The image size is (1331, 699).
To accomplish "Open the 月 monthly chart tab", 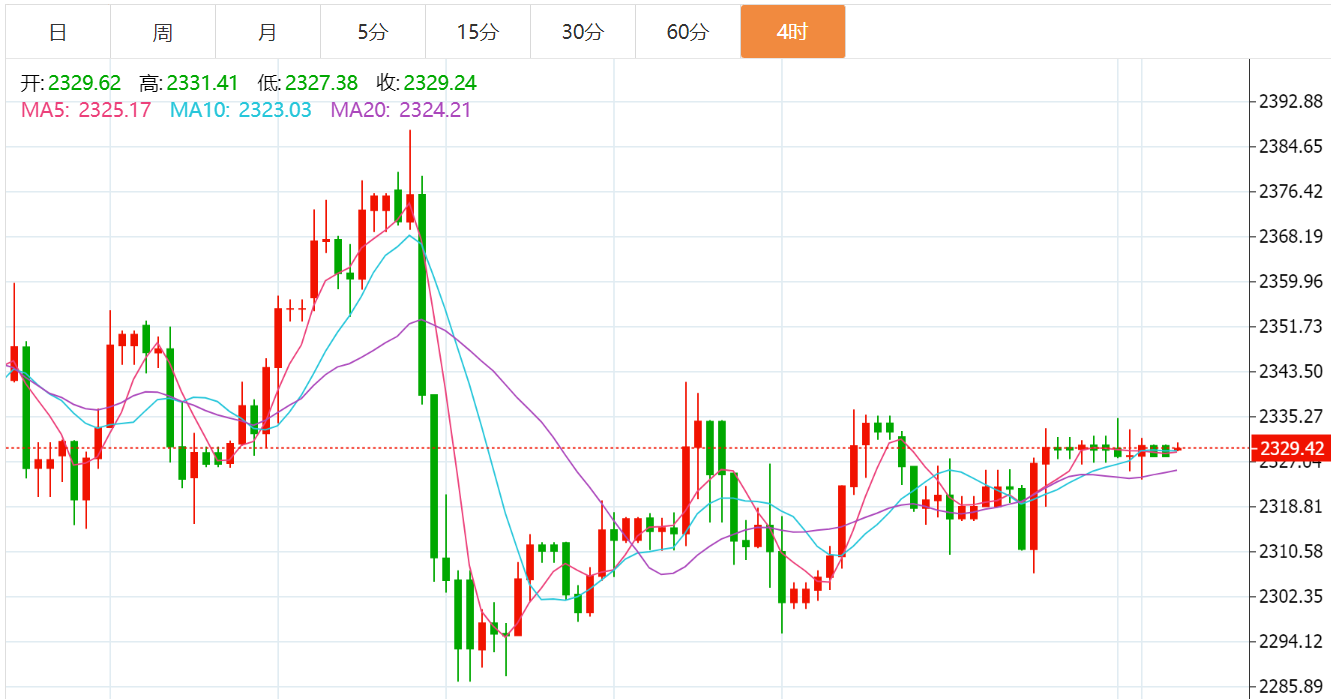I will coord(268,32).
